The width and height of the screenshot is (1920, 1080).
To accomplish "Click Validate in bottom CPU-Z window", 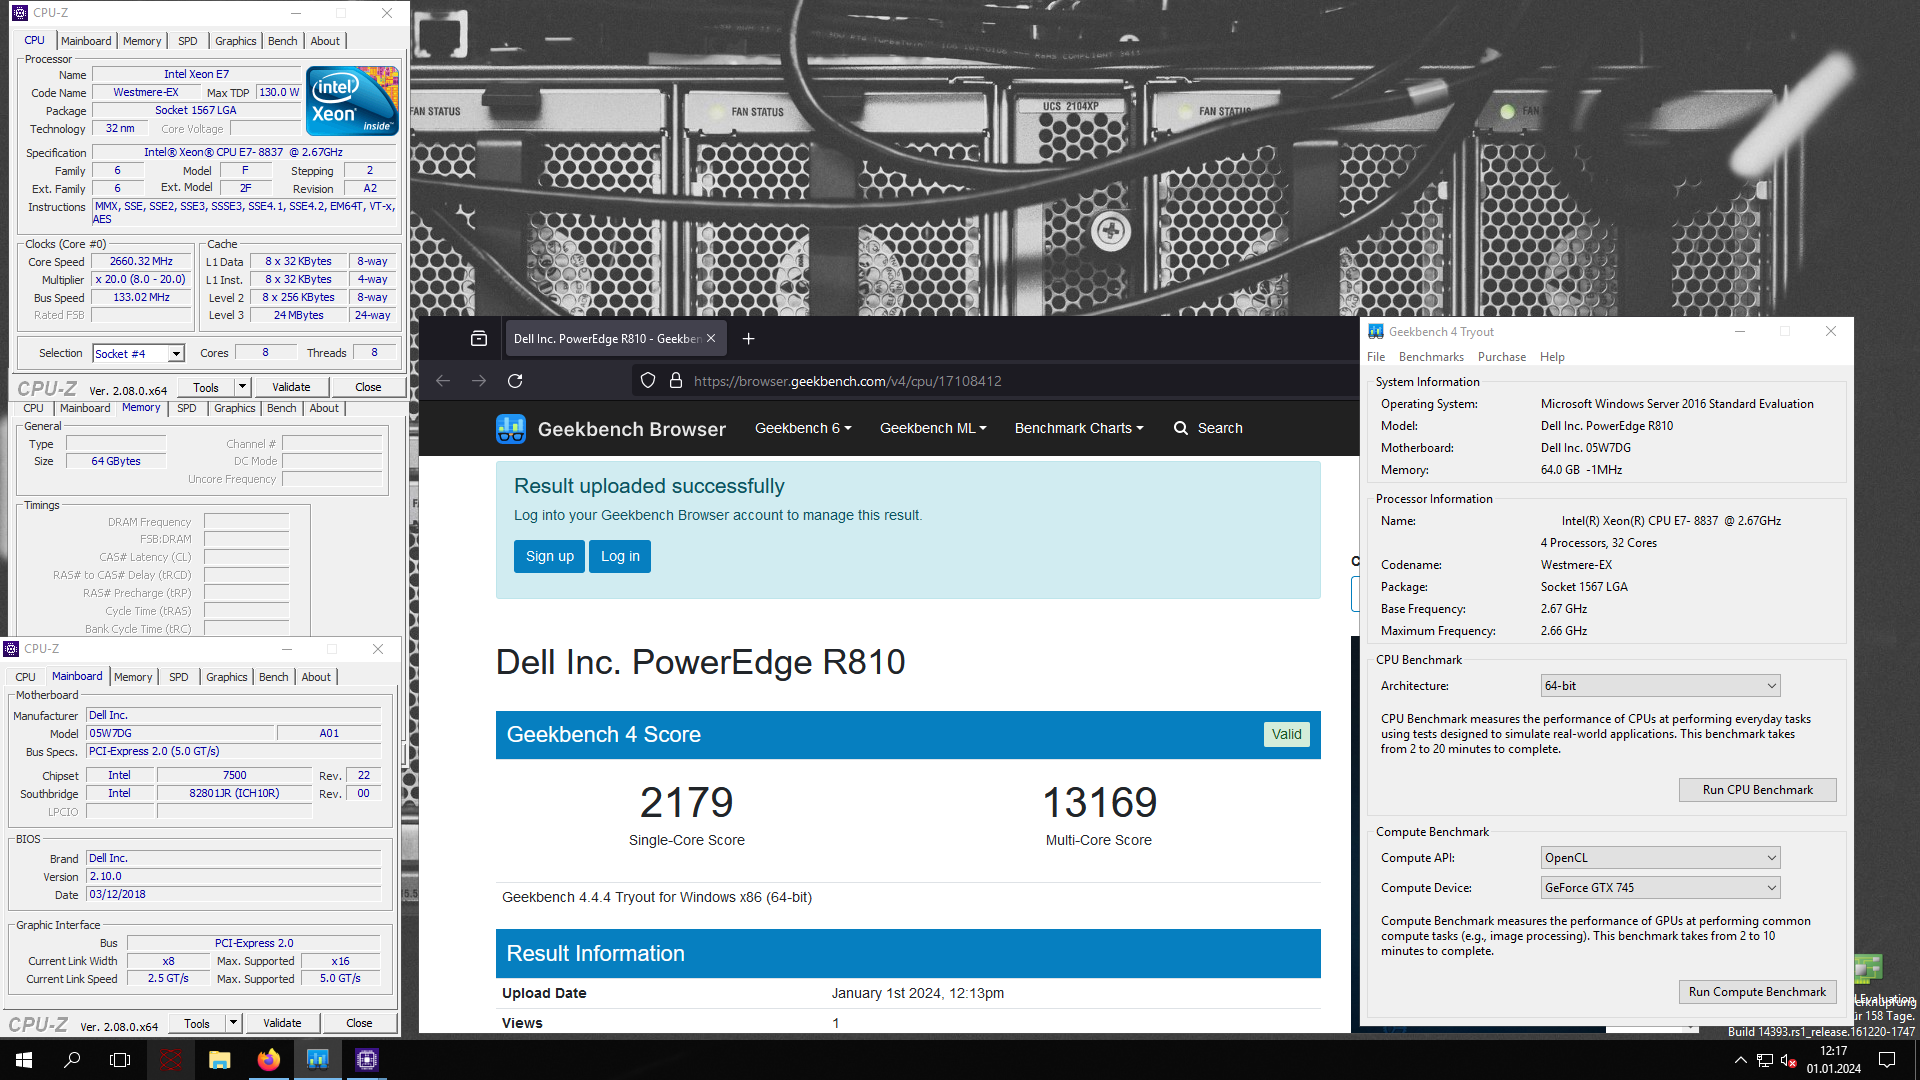I will [282, 1023].
